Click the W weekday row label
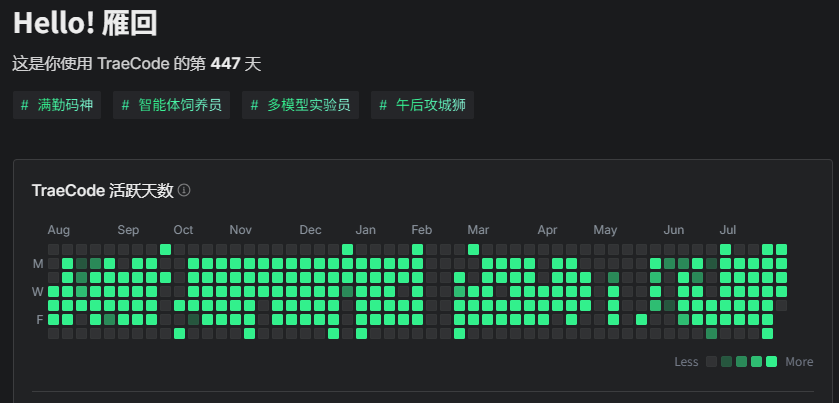 [38, 292]
